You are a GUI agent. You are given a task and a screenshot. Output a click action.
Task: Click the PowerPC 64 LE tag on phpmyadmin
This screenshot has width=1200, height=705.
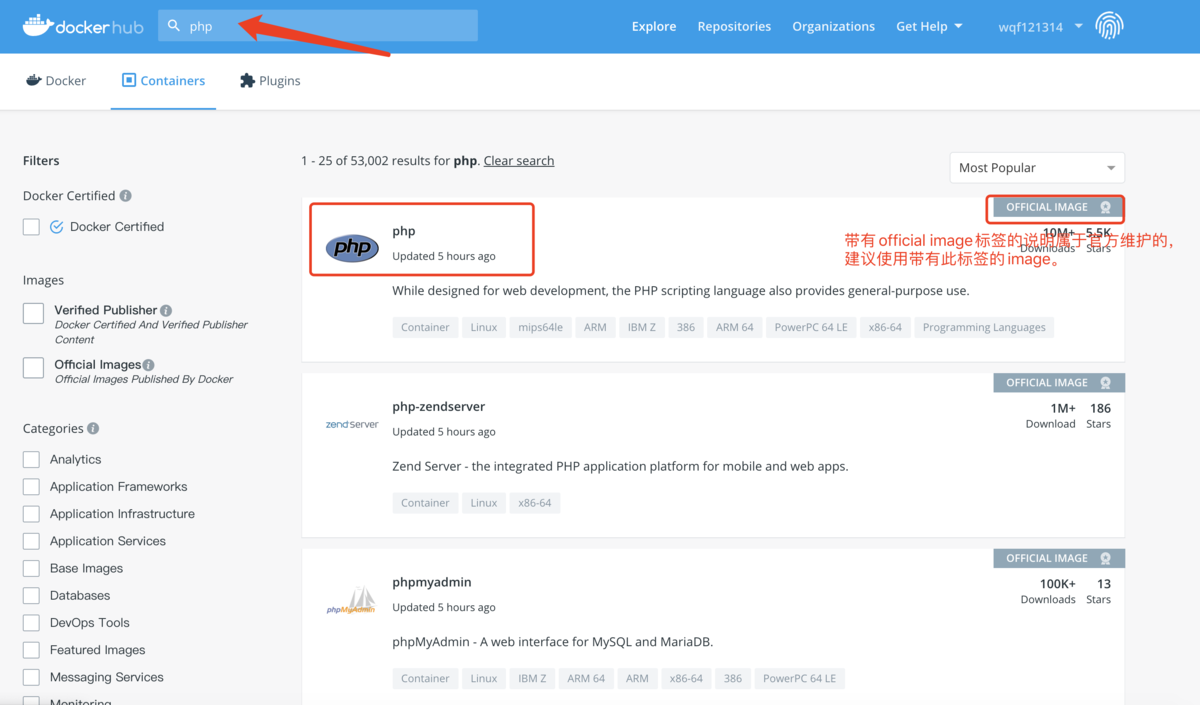(800, 678)
